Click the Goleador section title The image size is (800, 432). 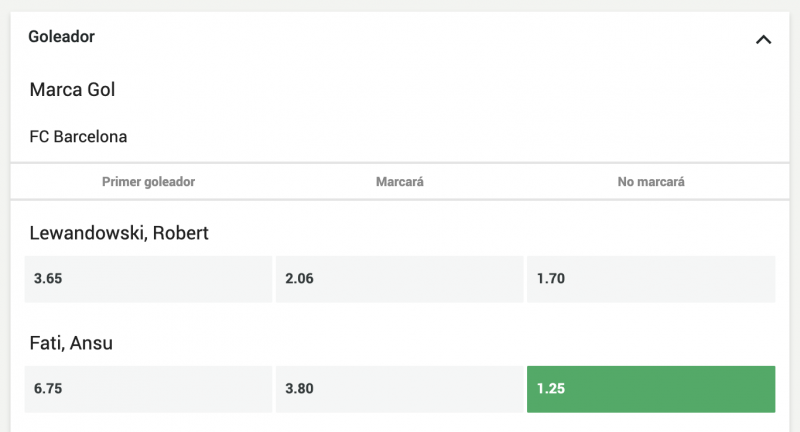pyautogui.click(x=62, y=37)
